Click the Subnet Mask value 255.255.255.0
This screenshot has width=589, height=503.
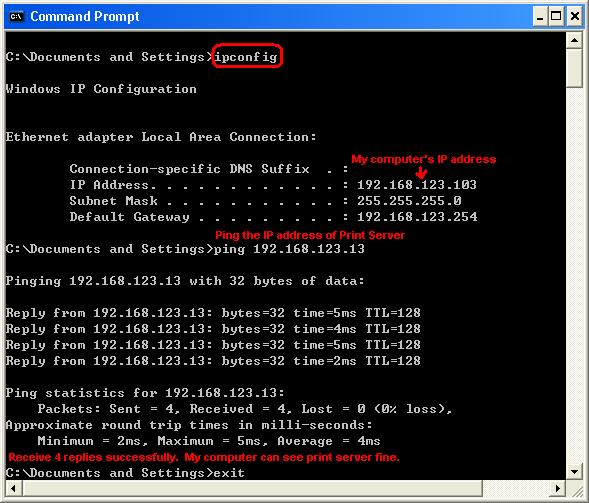(x=409, y=201)
